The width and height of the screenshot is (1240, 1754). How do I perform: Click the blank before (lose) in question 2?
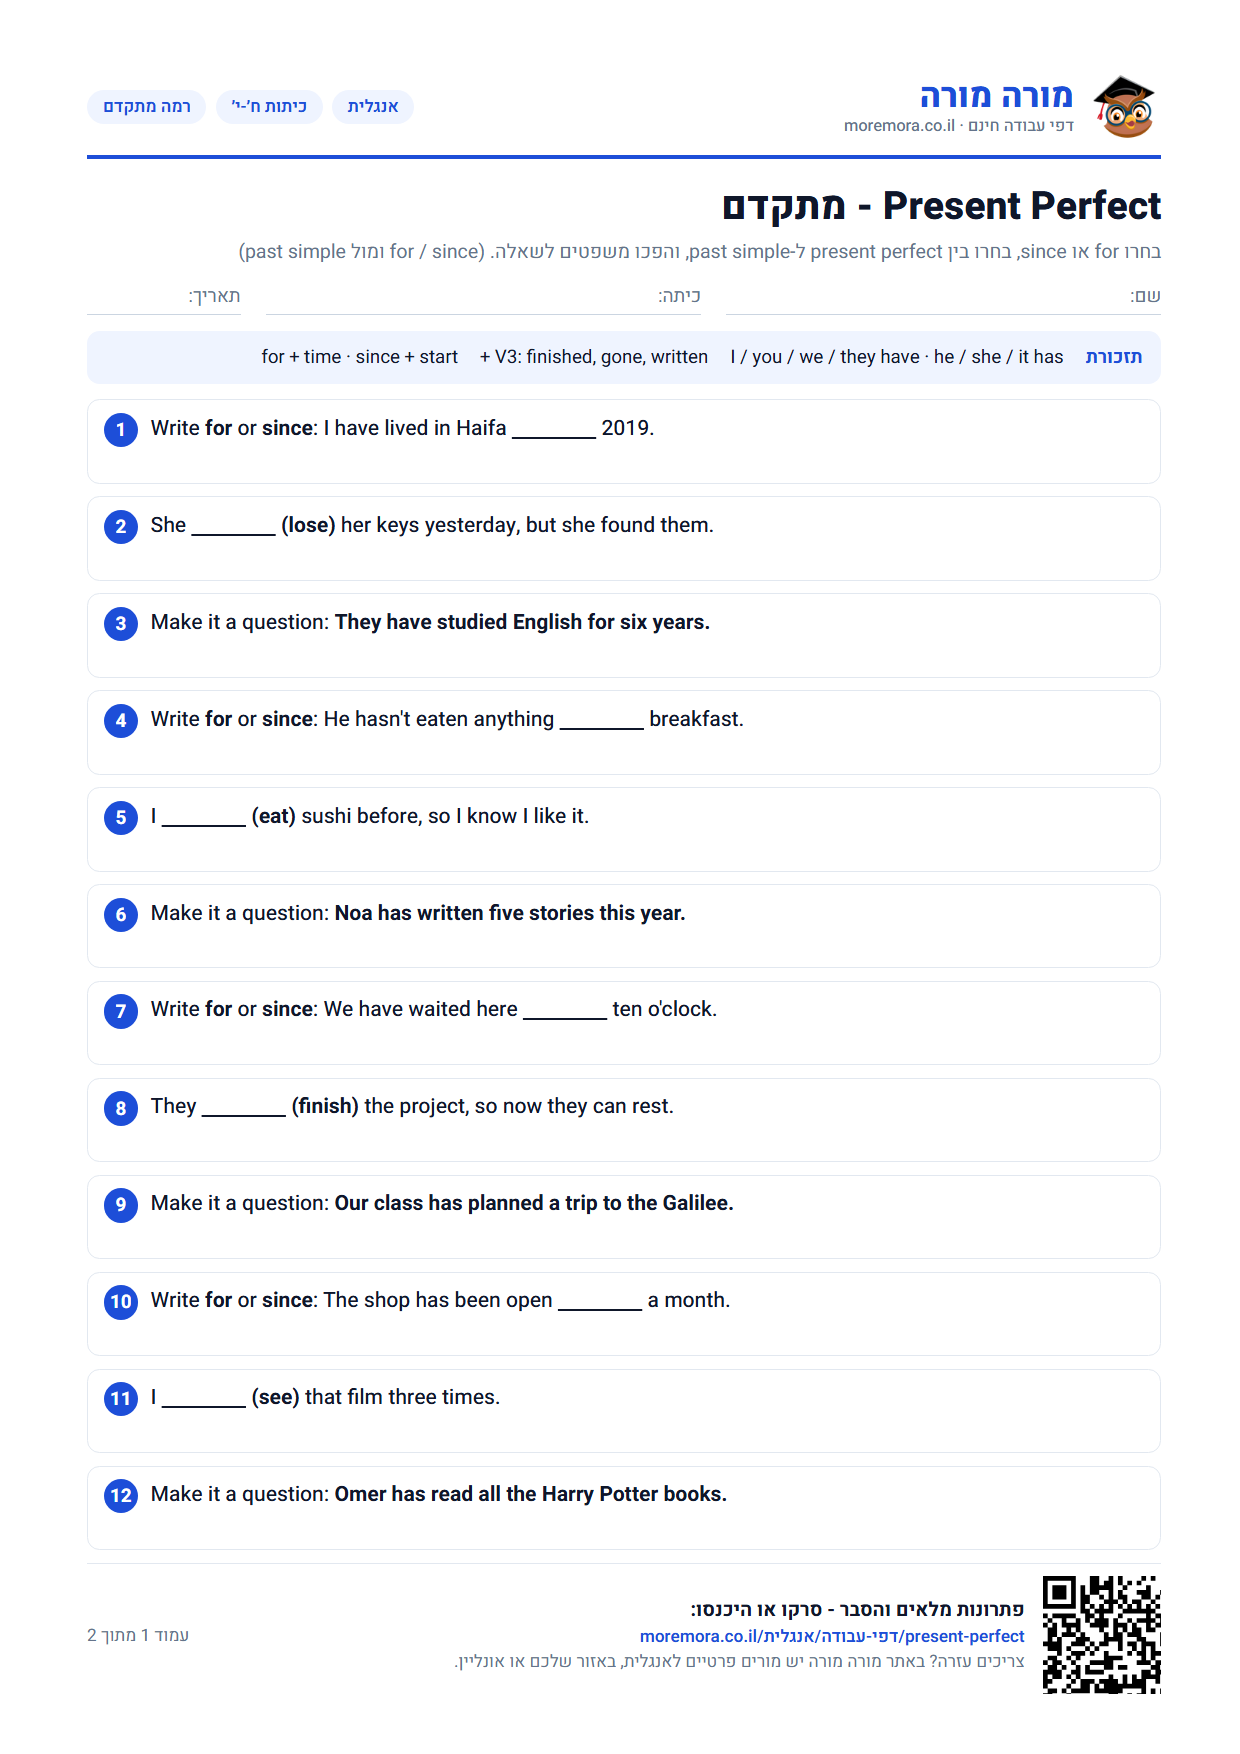coord(233,528)
